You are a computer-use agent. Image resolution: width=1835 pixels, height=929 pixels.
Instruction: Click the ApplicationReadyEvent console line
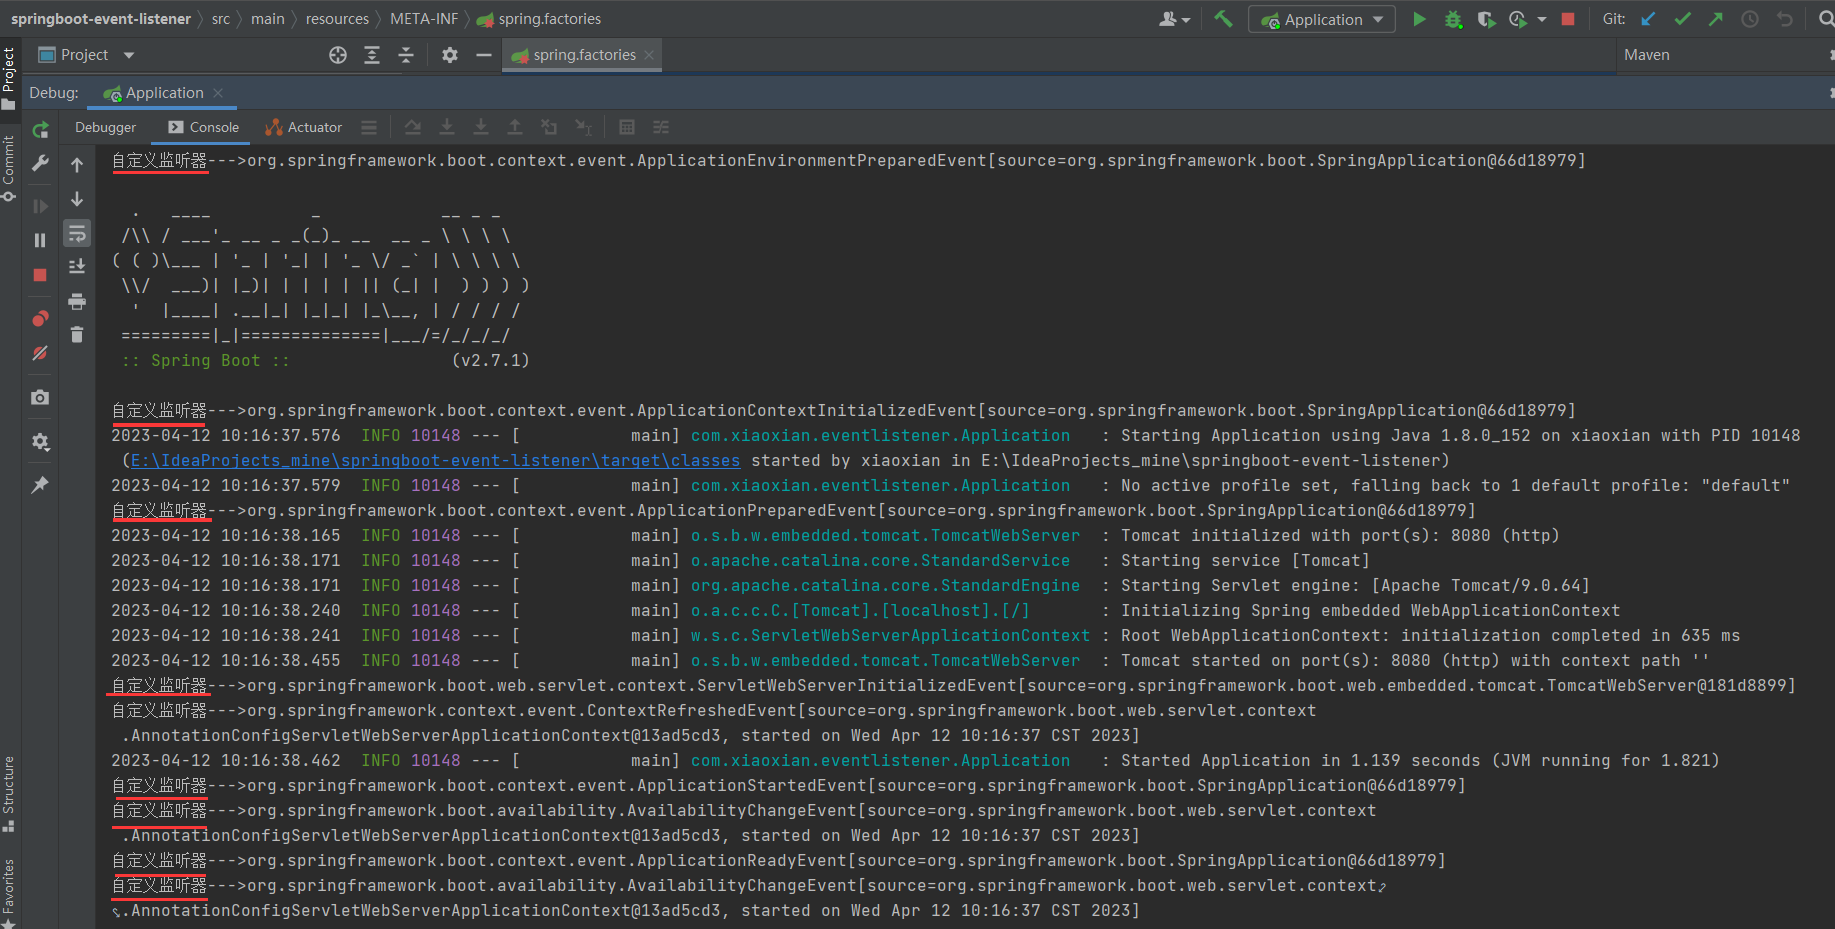(x=778, y=861)
